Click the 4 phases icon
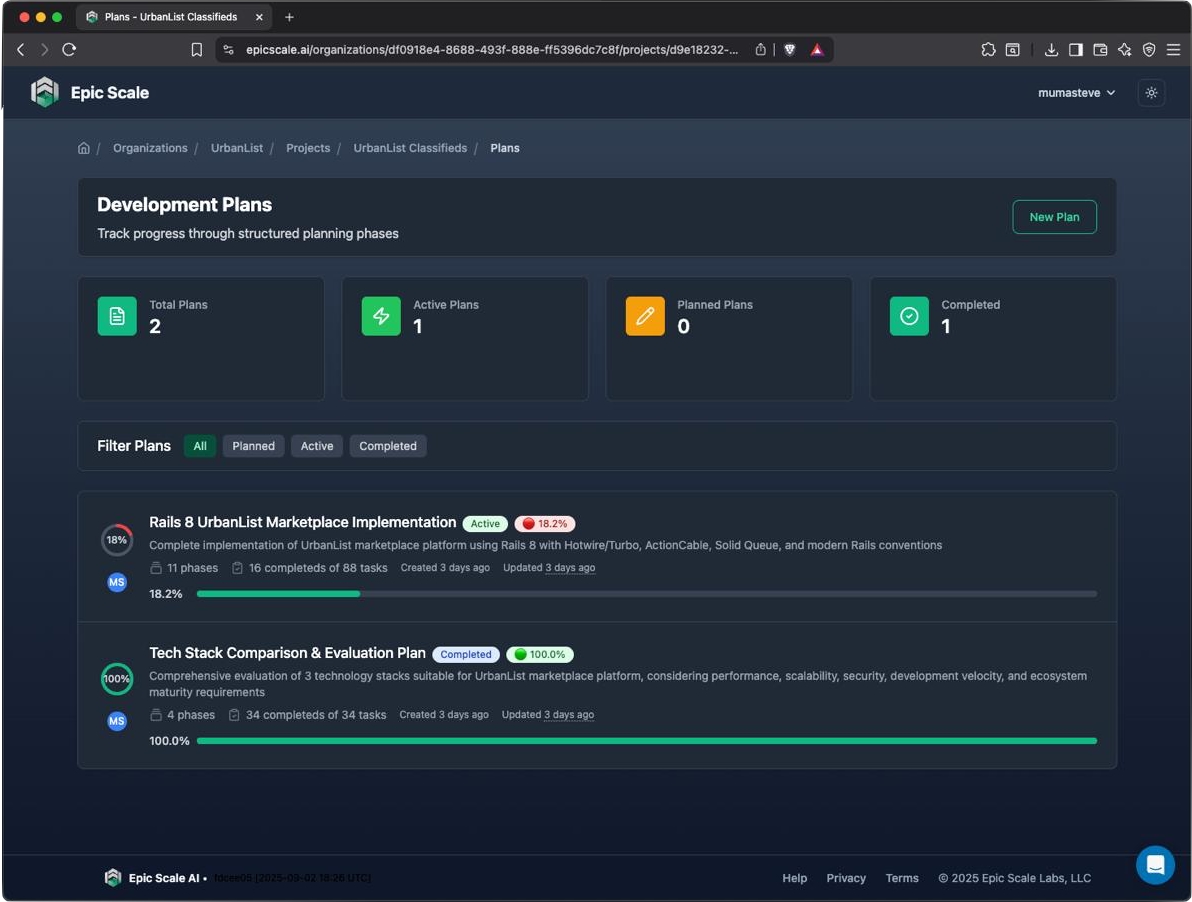This screenshot has height=902, width=1192. tap(156, 714)
